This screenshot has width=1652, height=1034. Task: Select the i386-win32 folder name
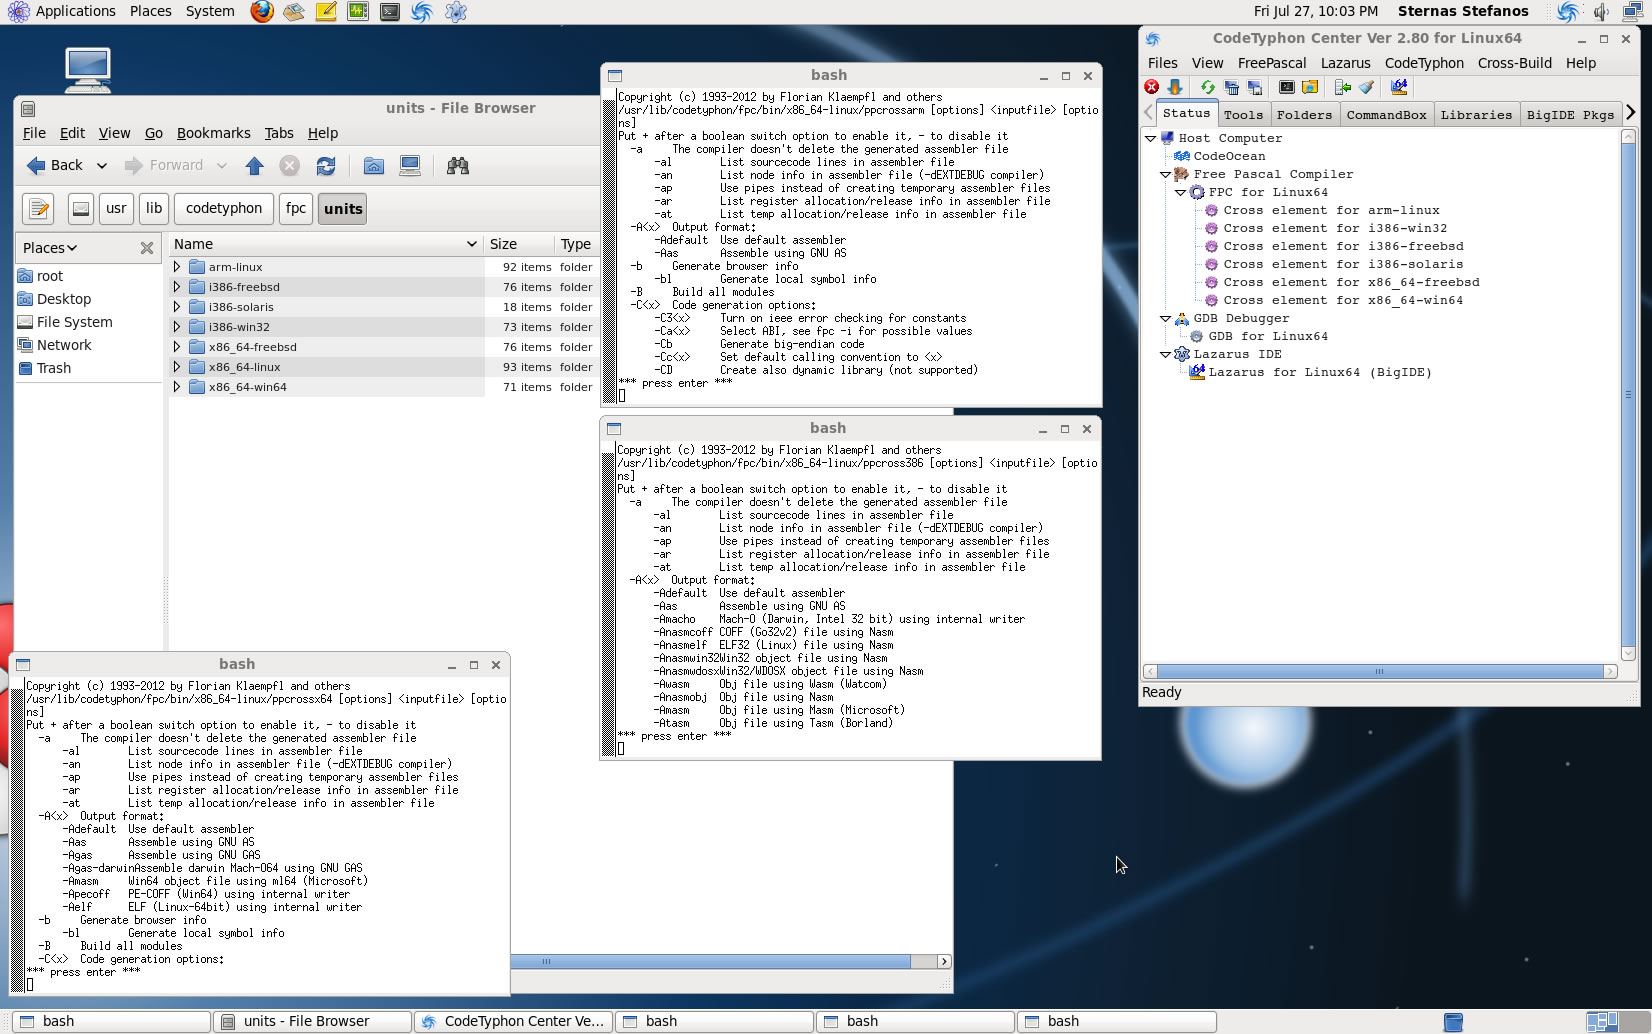[x=239, y=327]
